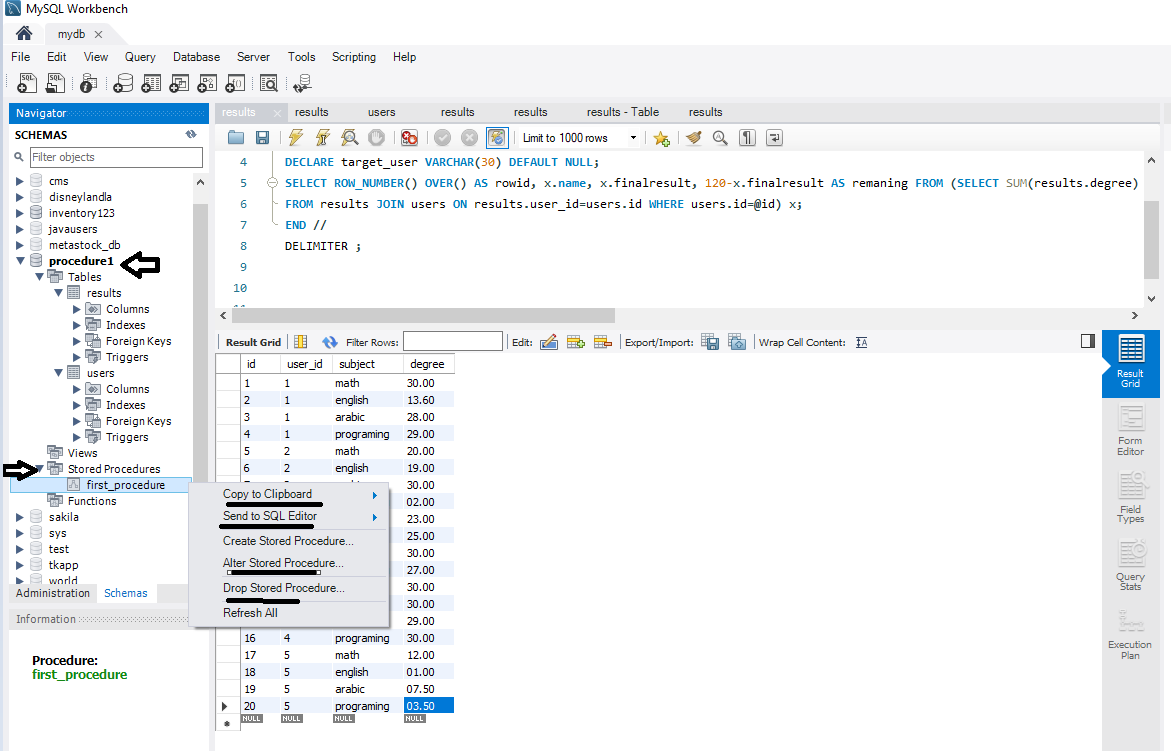Open Query Stats in the side panel

tap(1130, 565)
